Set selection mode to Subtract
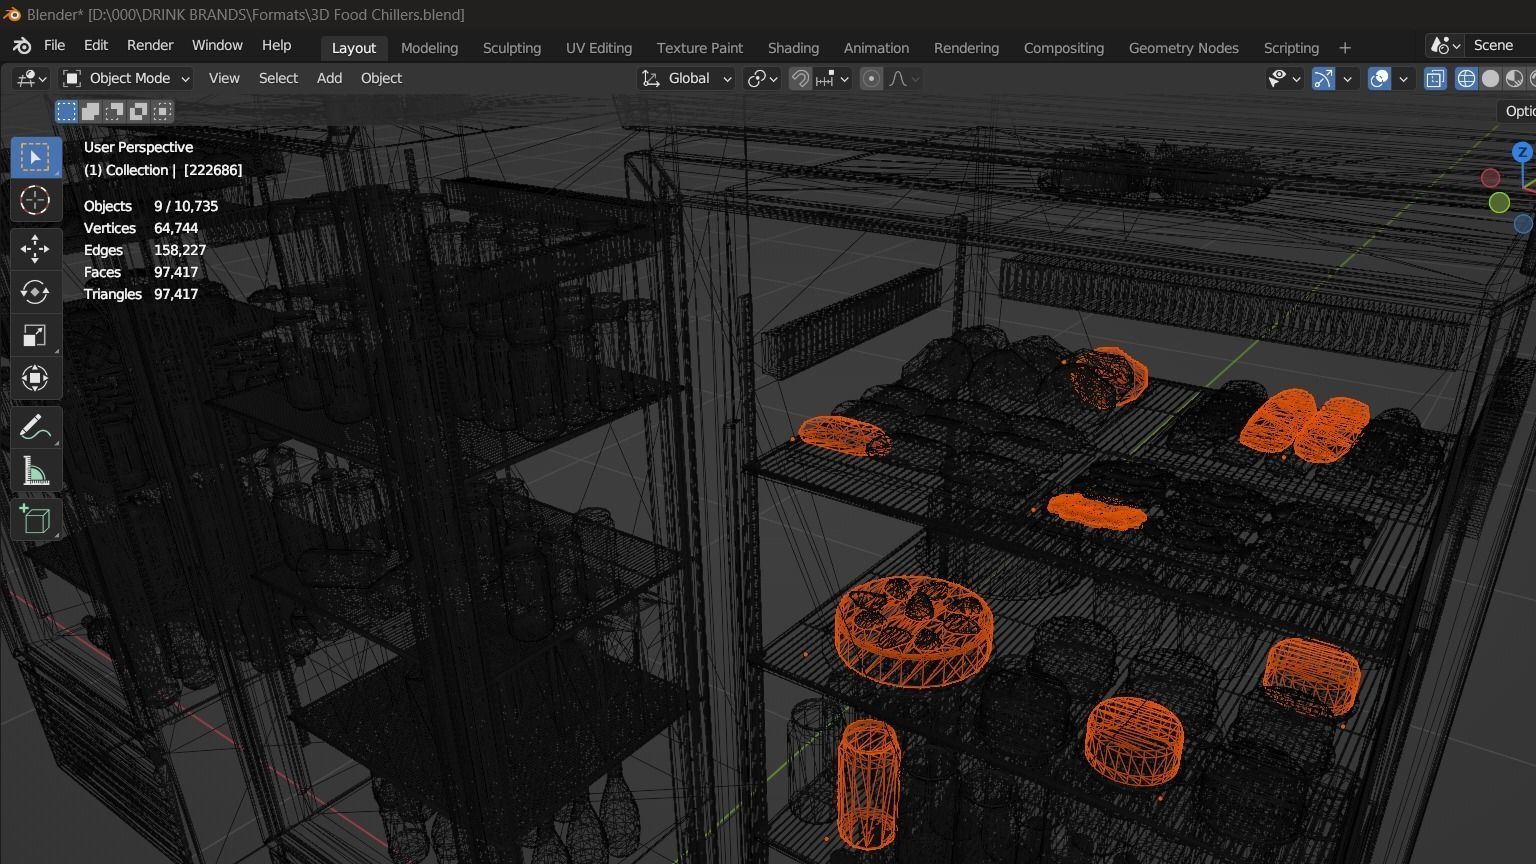This screenshot has height=864, width=1536. click(x=114, y=111)
